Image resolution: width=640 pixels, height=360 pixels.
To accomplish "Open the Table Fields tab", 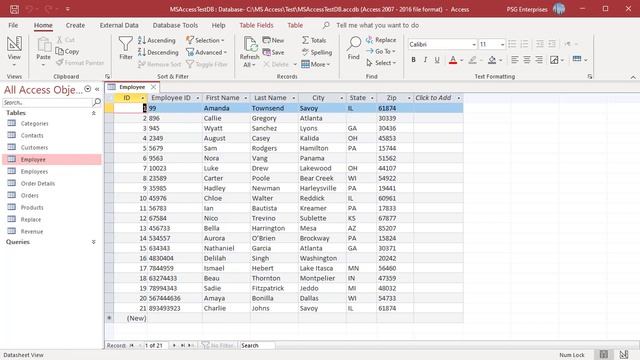I will [256, 25].
